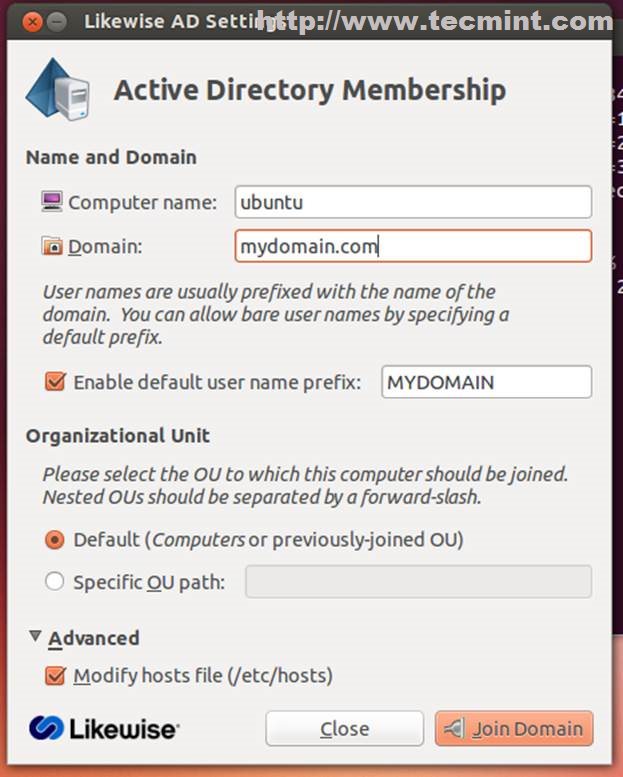Click into the Domain input field
623x777 pixels.
coord(412,246)
